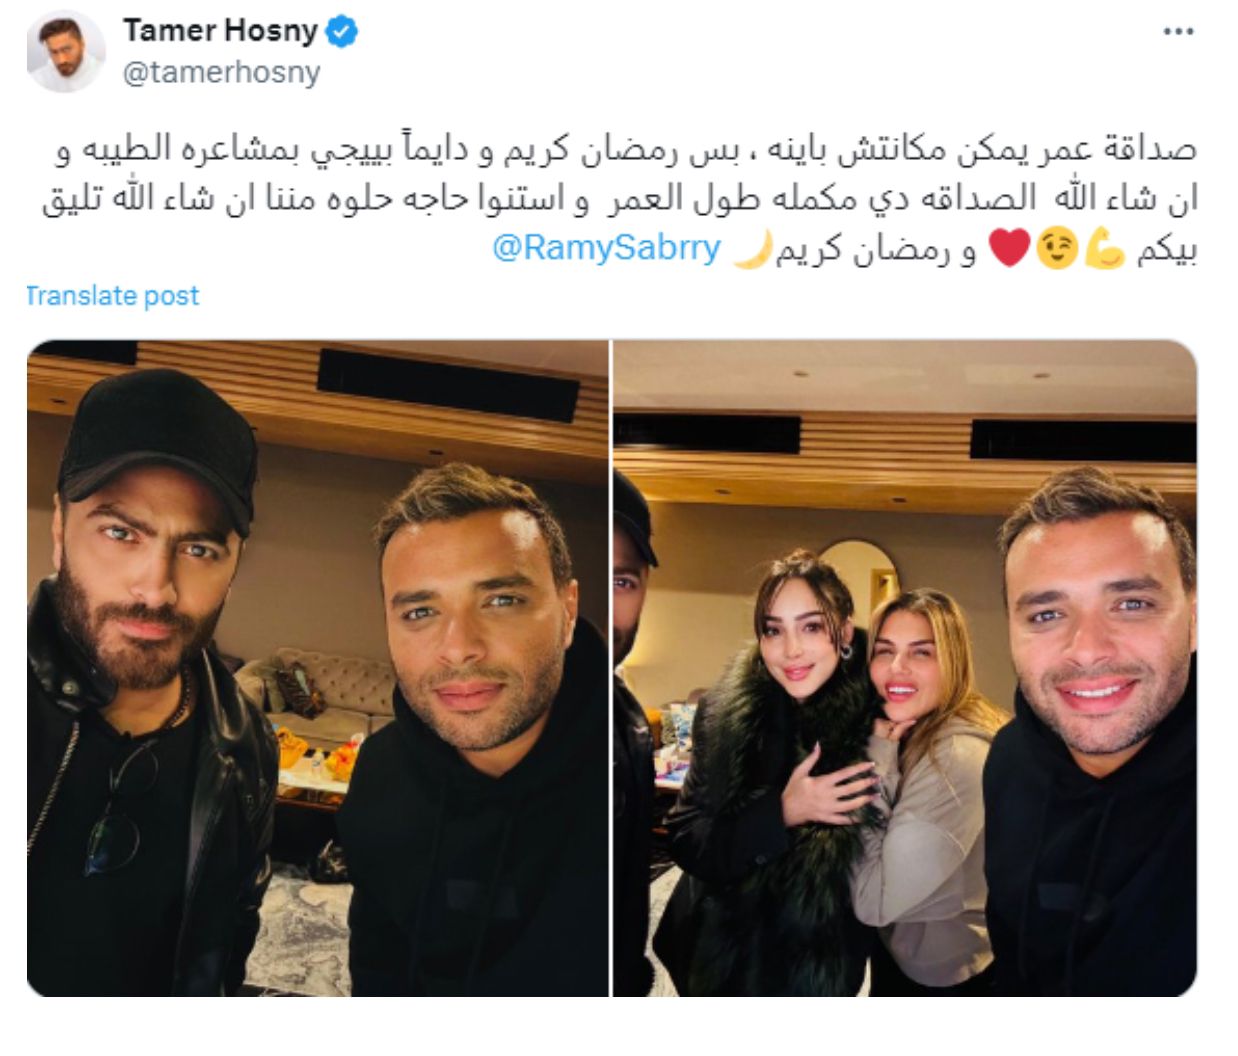Open the left selfie photo
Image resolution: width=1238 pixels, height=1056 pixels.
317,668
